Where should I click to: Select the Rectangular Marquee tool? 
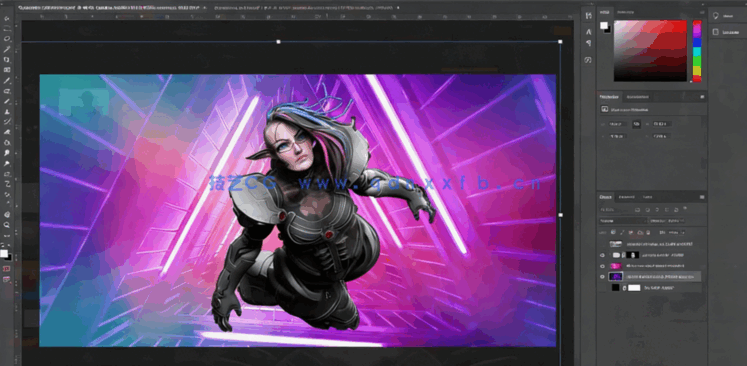(x=7, y=29)
